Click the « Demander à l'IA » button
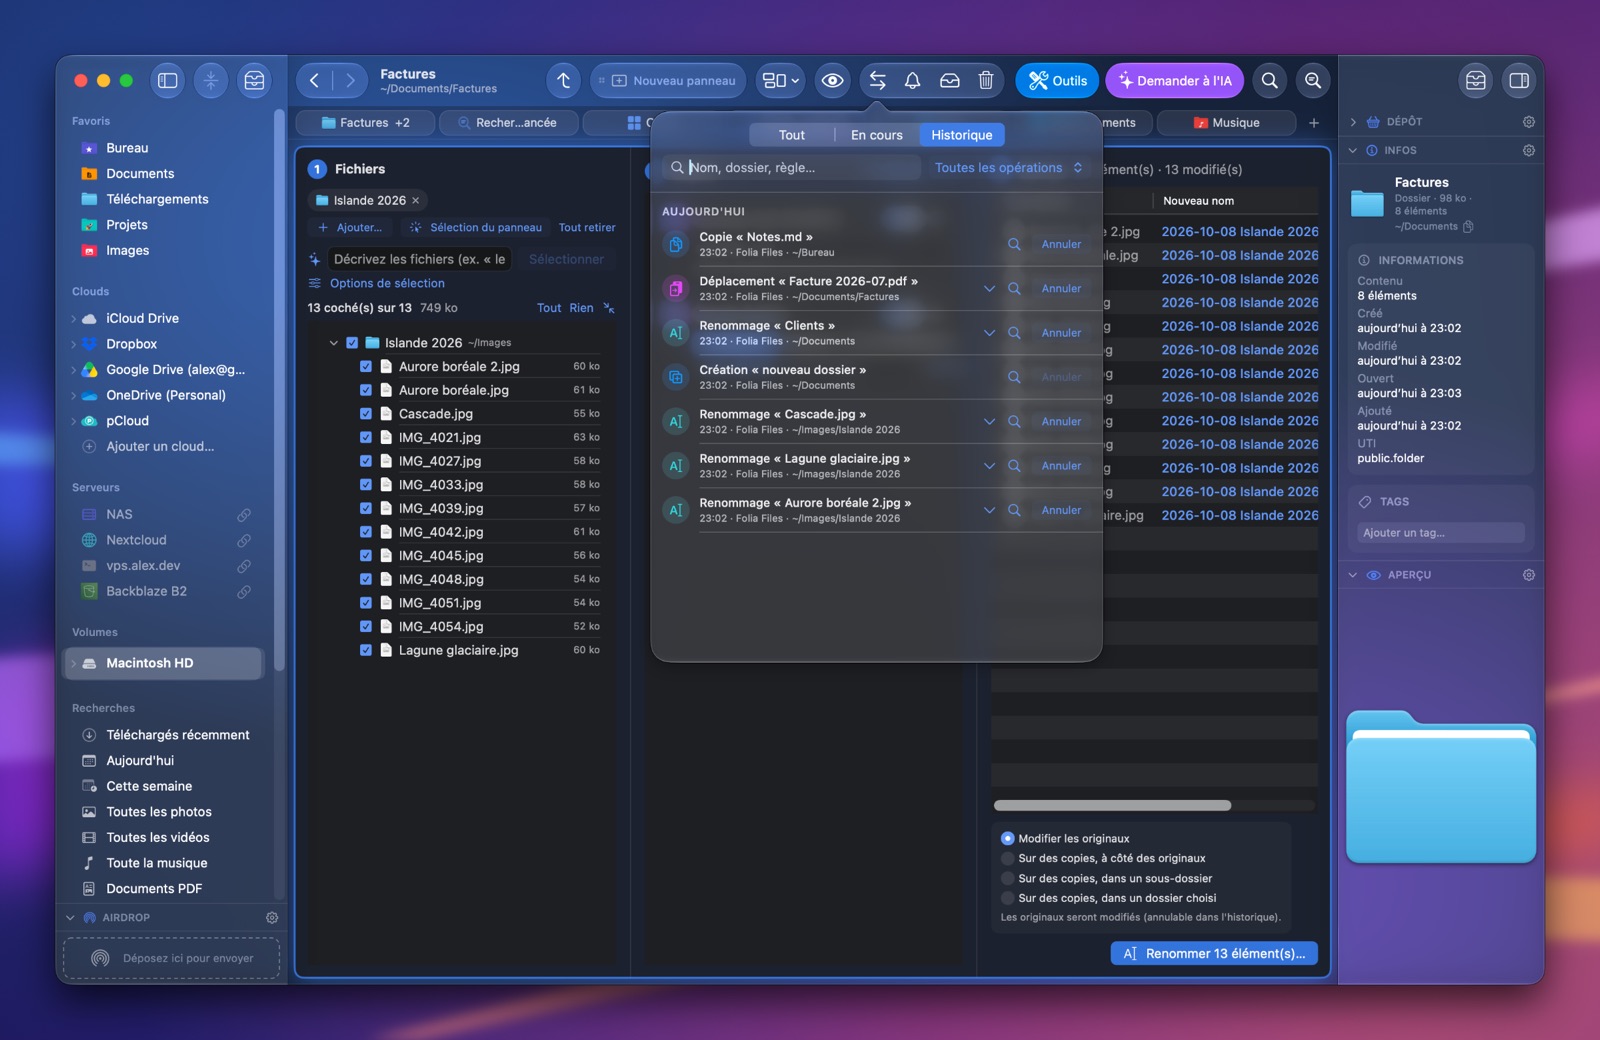The height and width of the screenshot is (1040, 1600). pyautogui.click(x=1175, y=81)
